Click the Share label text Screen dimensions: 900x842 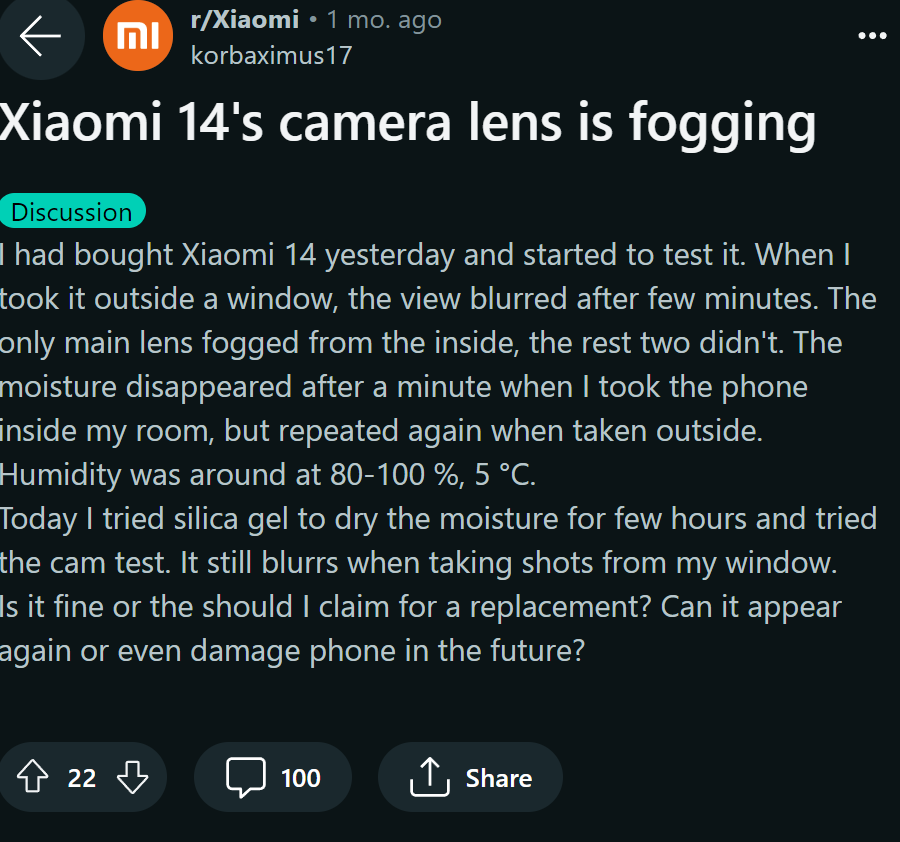click(498, 778)
